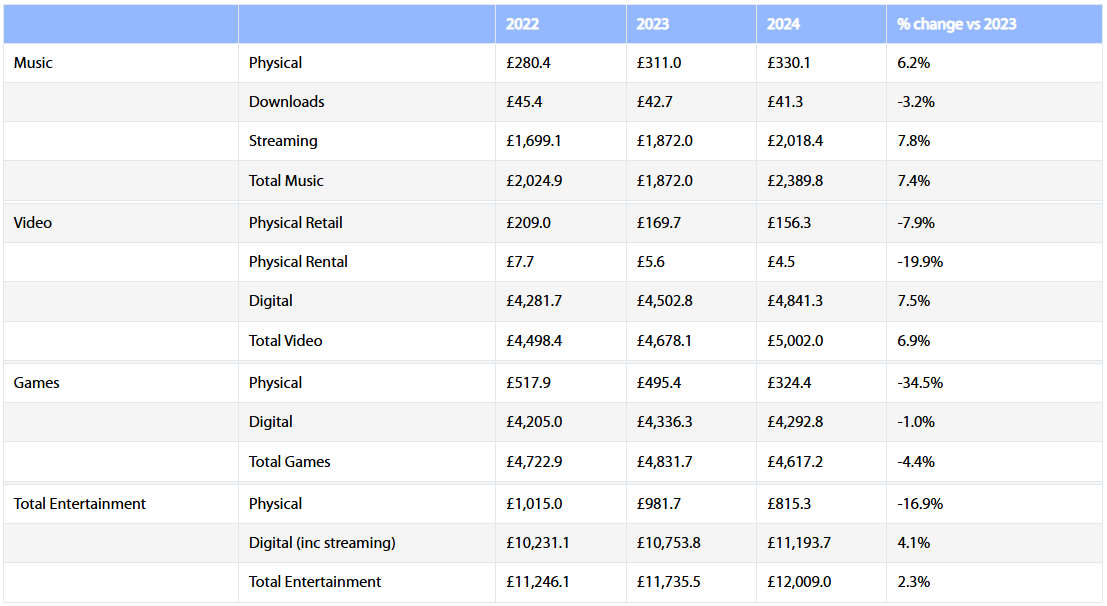This screenshot has height=606, width=1107.
Task: Select the '% change vs 2023' header
Action: point(956,24)
